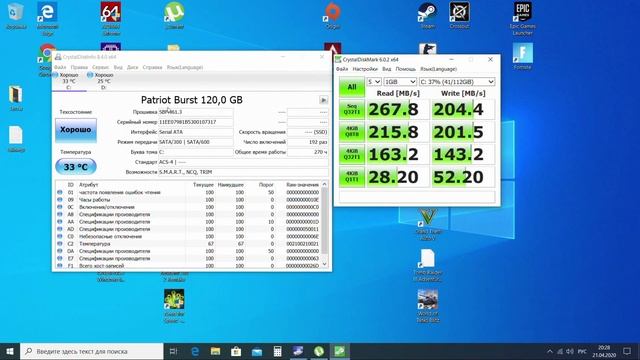Screen dimensions: 640x360
Task: Click the blue Хорошо health status button
Action: coord(76,130)
